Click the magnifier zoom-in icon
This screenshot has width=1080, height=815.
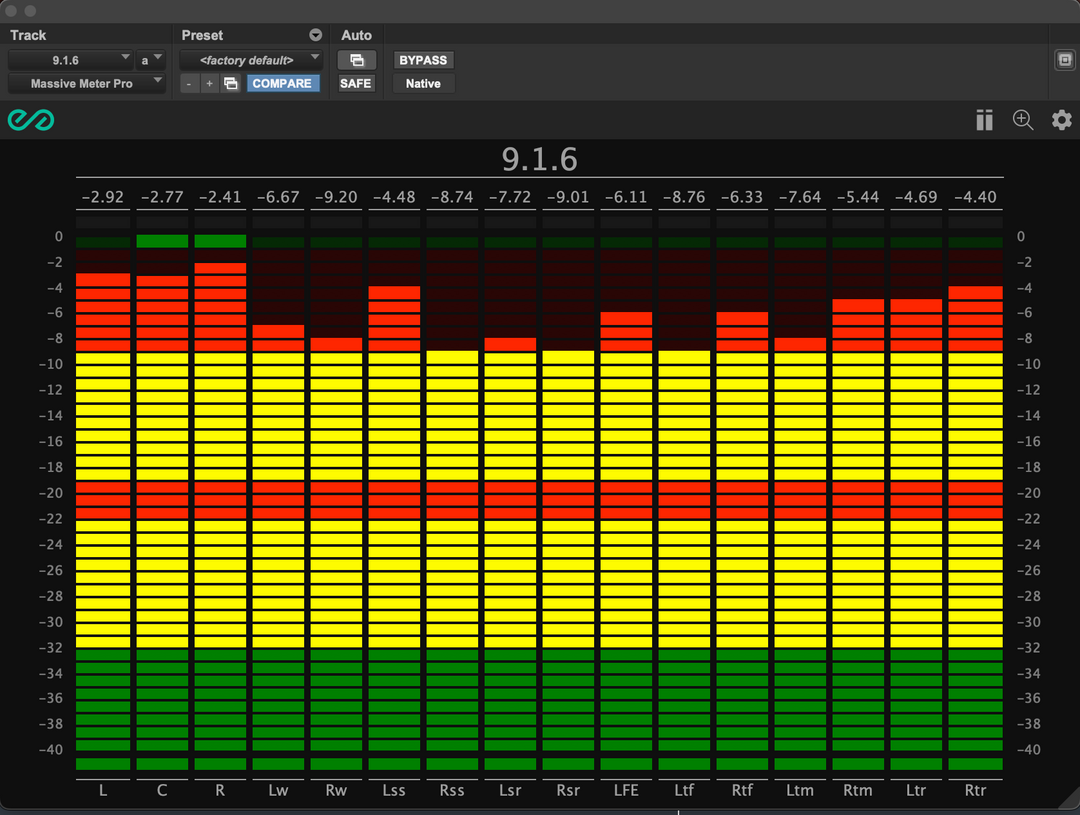pos(1023,120)
